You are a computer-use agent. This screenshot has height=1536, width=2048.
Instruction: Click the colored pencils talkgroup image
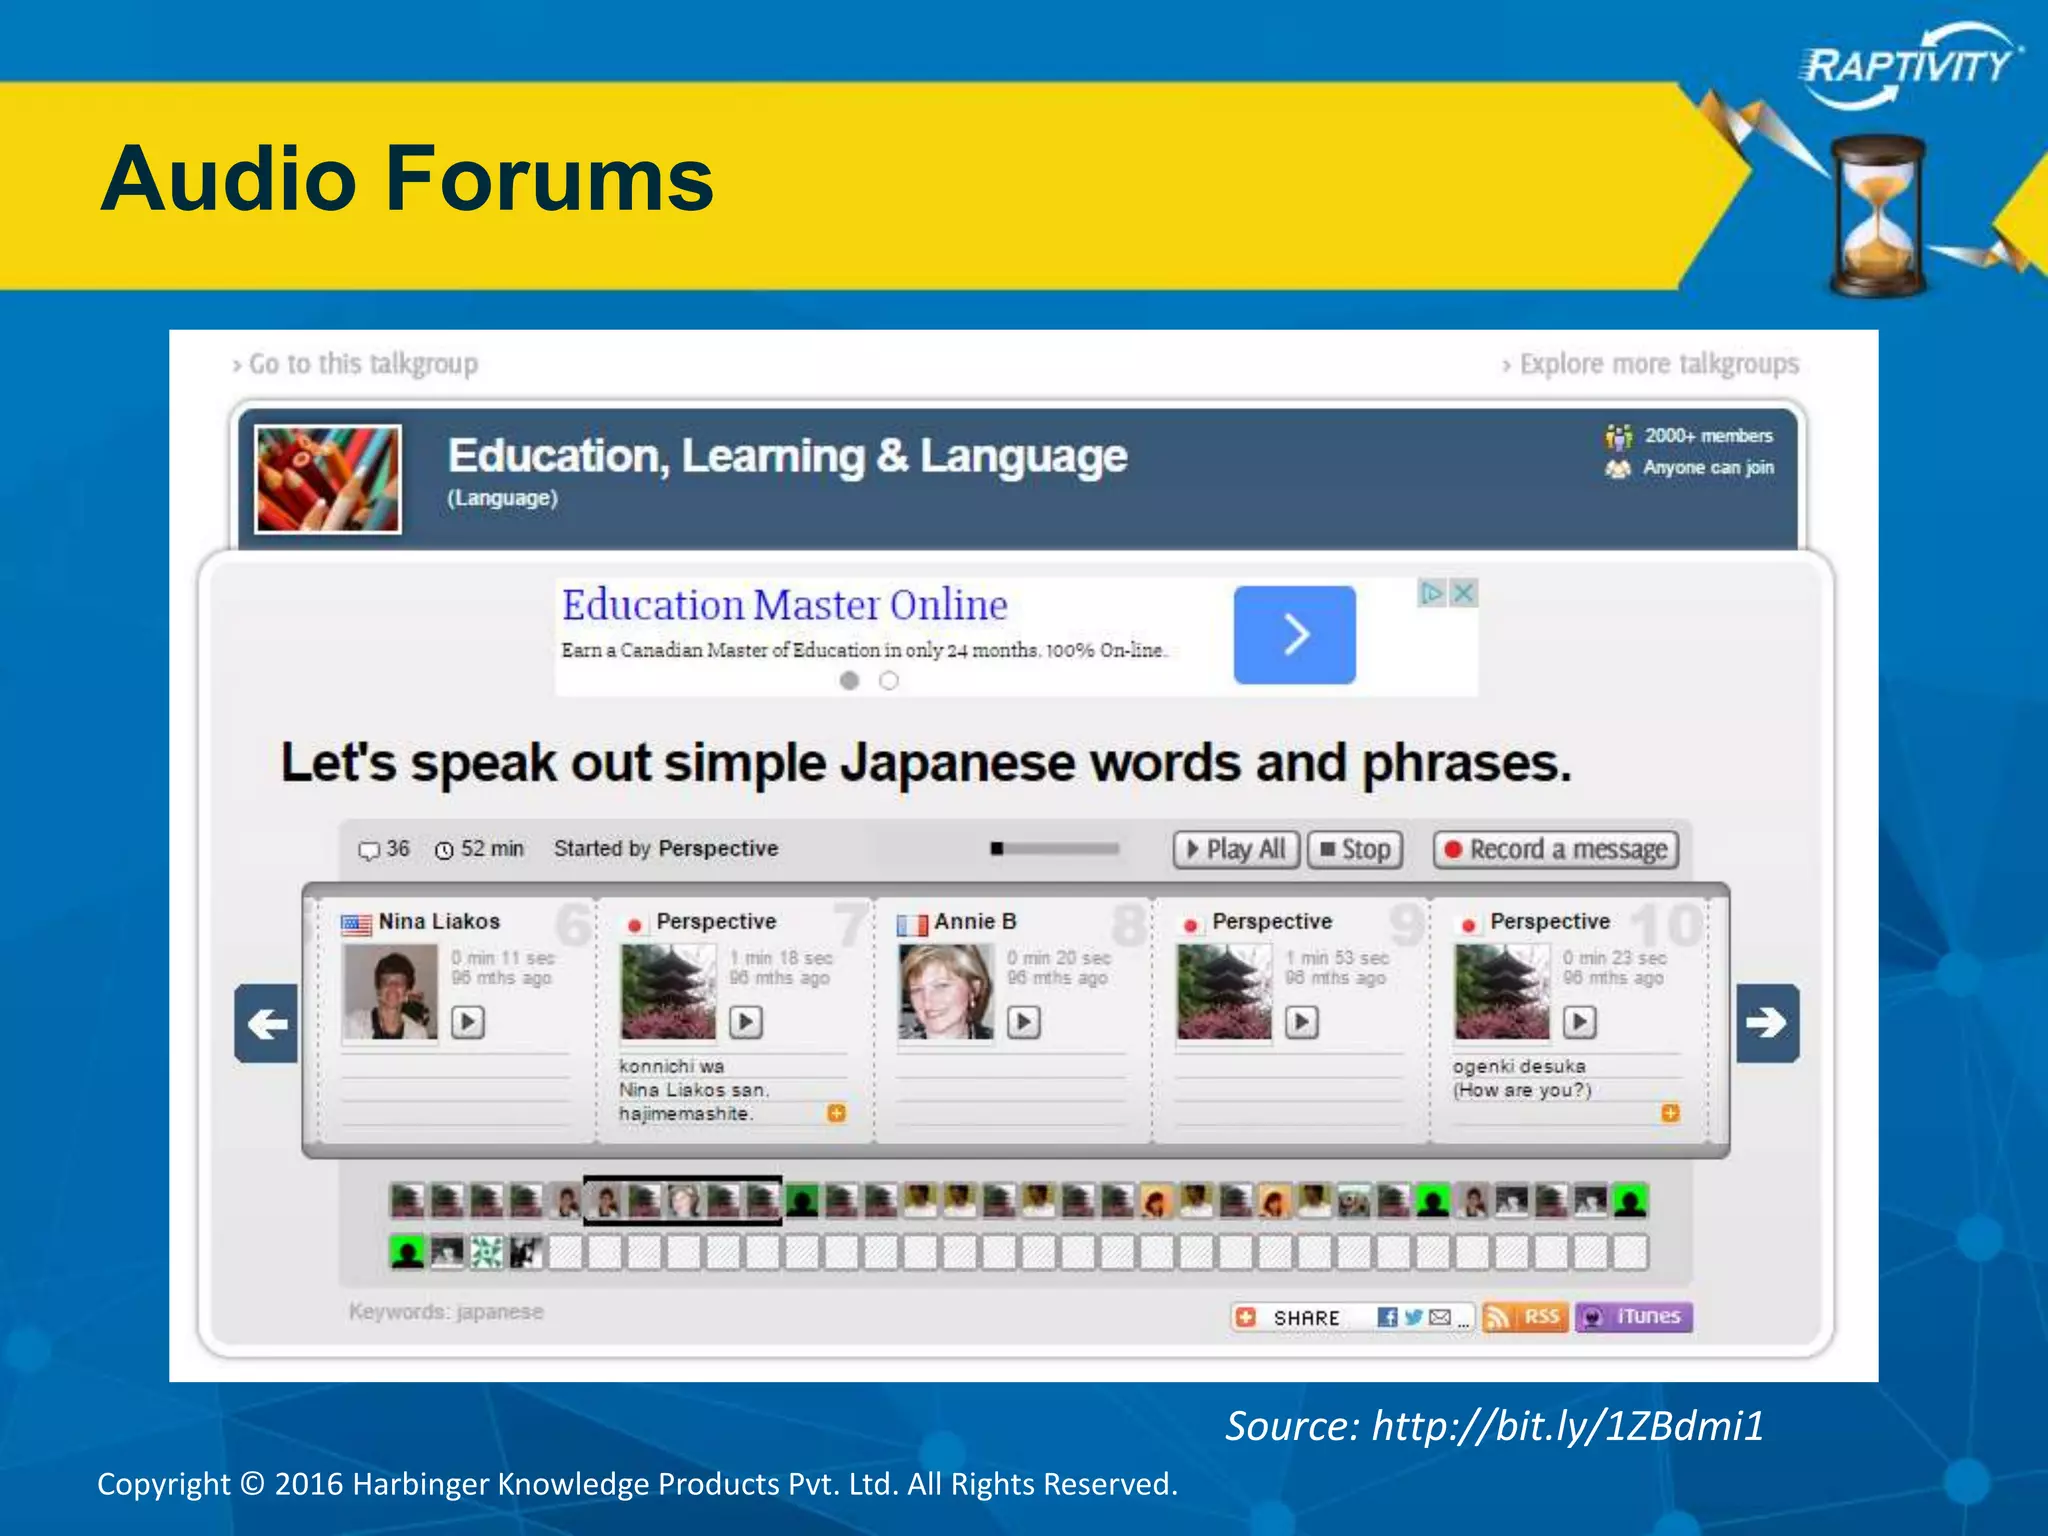[328, 479]
